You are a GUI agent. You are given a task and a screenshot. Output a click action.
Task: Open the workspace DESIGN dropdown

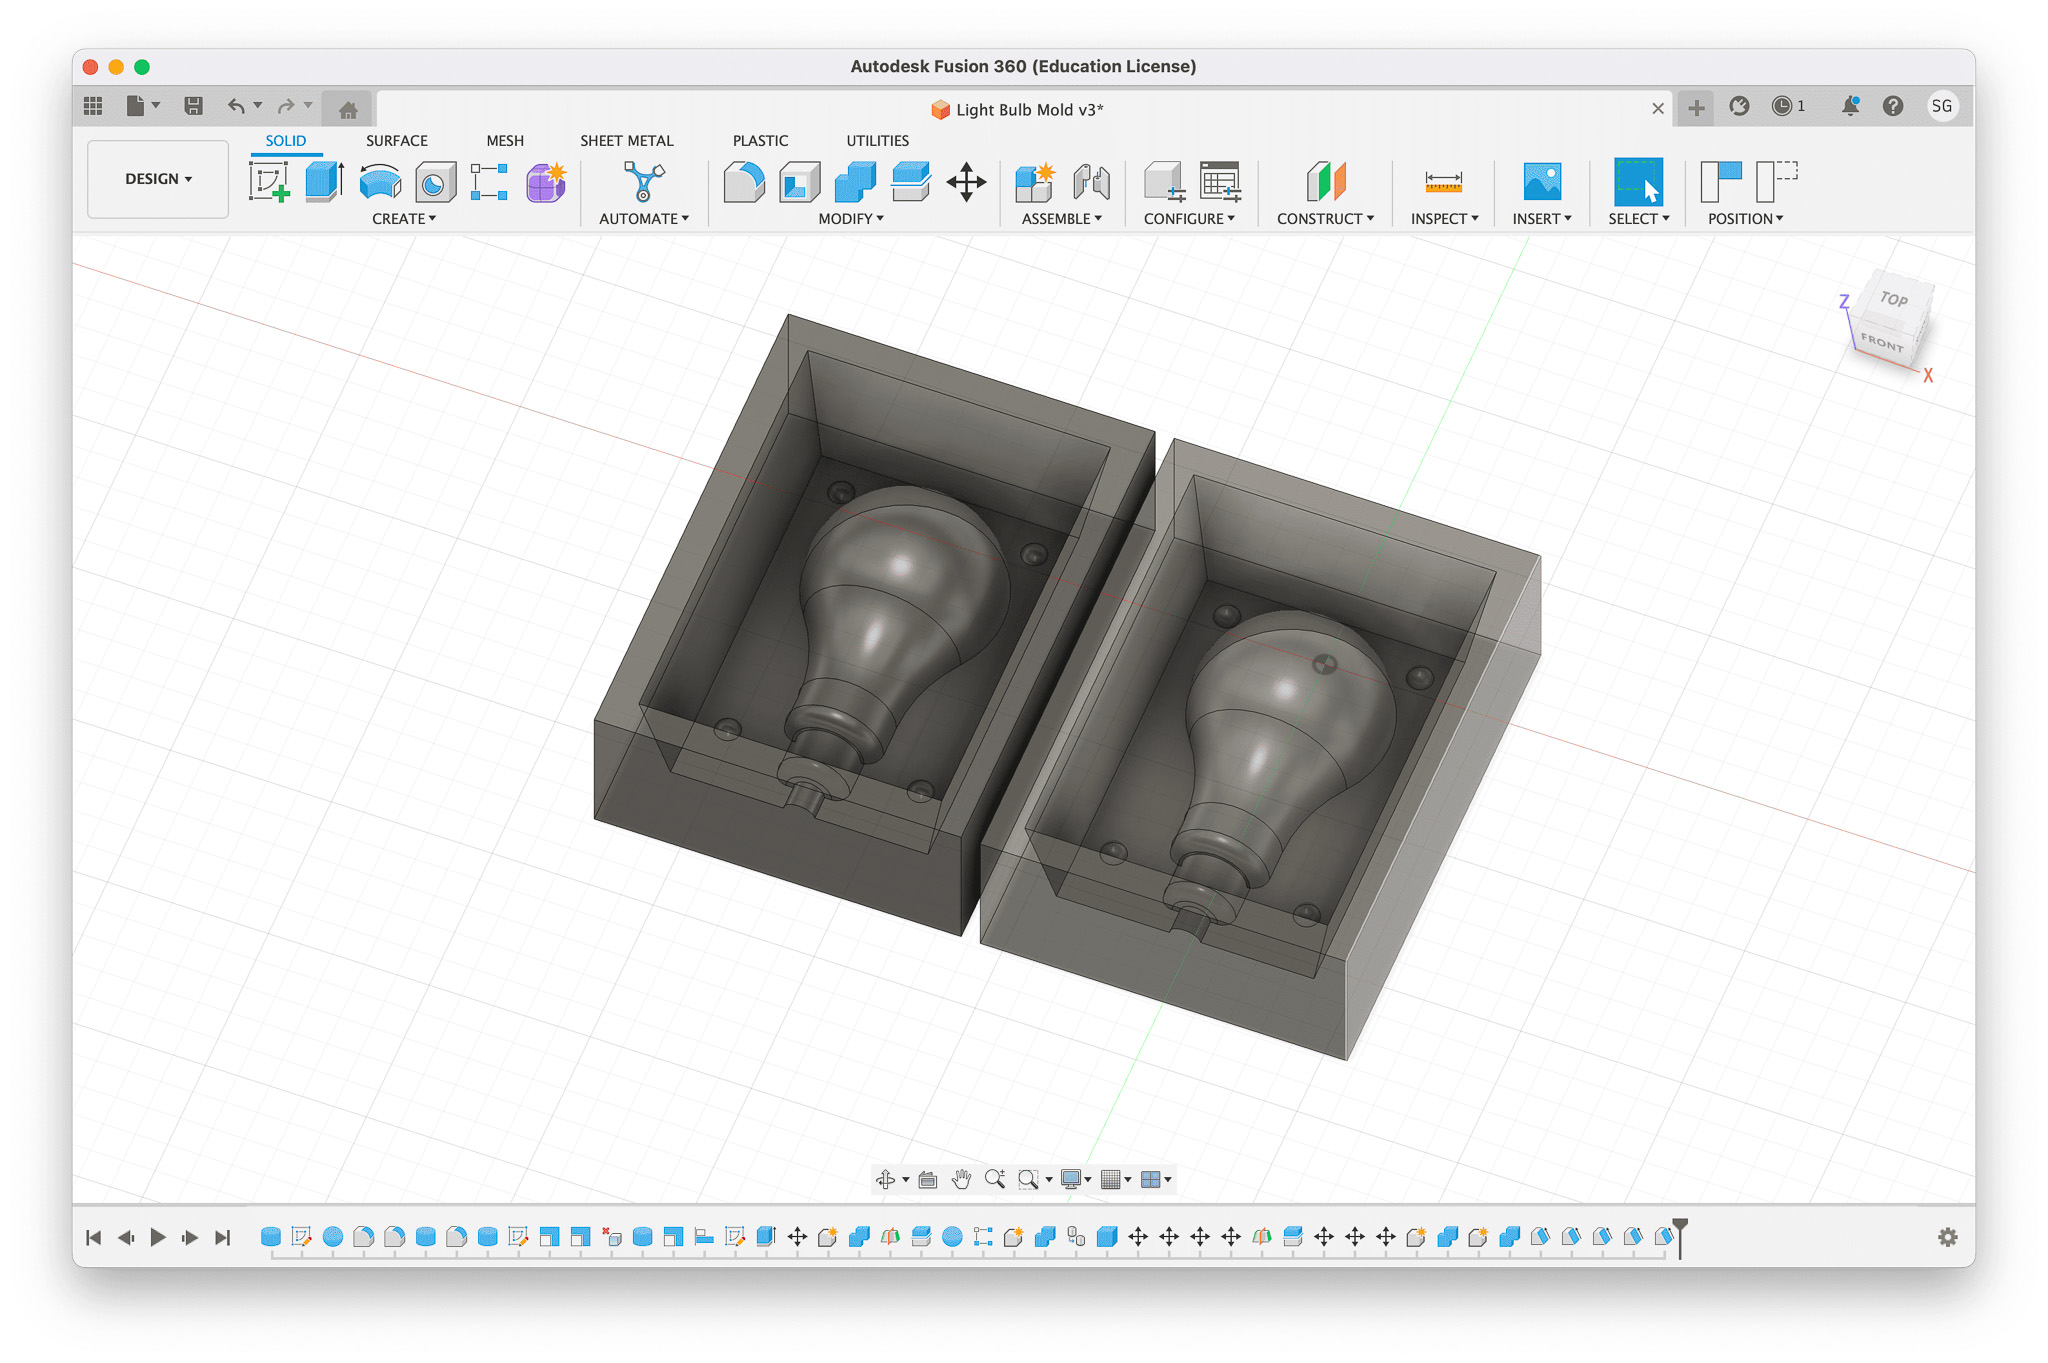click(158, 179)
